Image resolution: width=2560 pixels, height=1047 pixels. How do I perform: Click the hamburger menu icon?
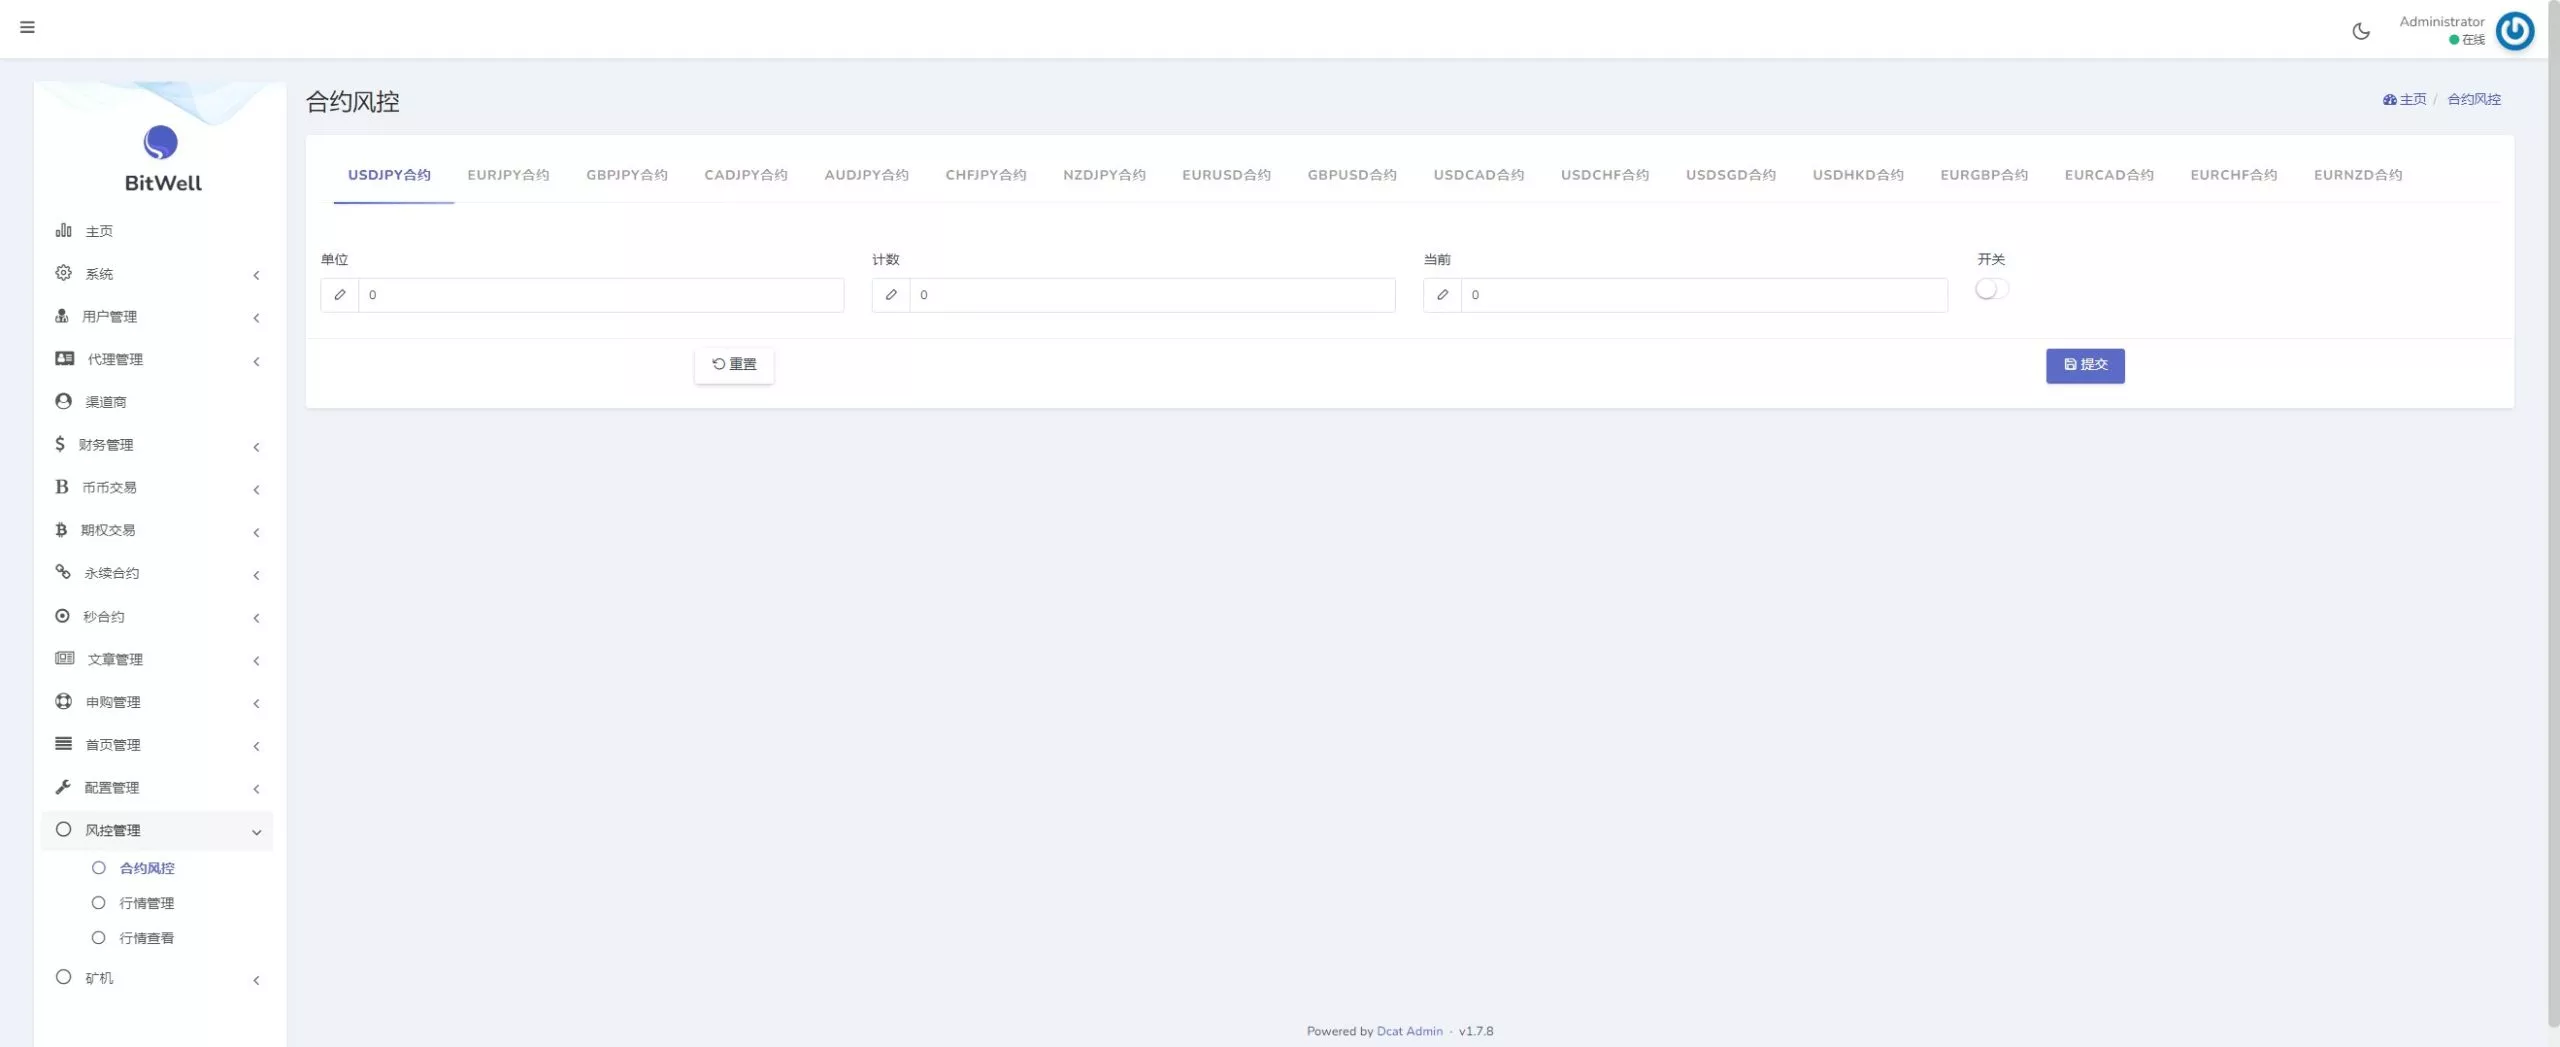27,27
